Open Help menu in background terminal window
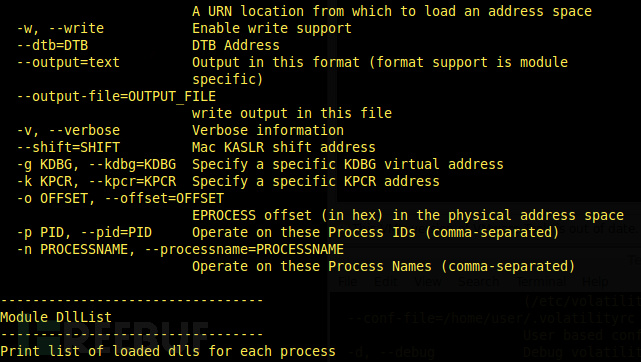 tap(595, 282)
